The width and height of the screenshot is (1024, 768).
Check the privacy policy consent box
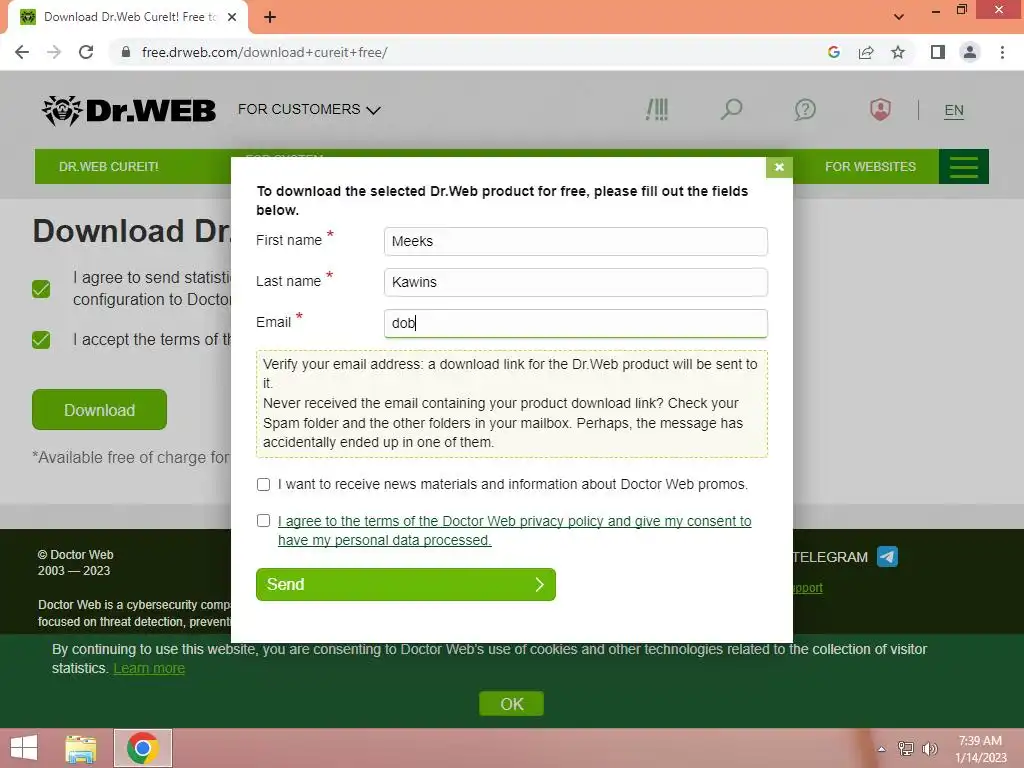(263, 520)
